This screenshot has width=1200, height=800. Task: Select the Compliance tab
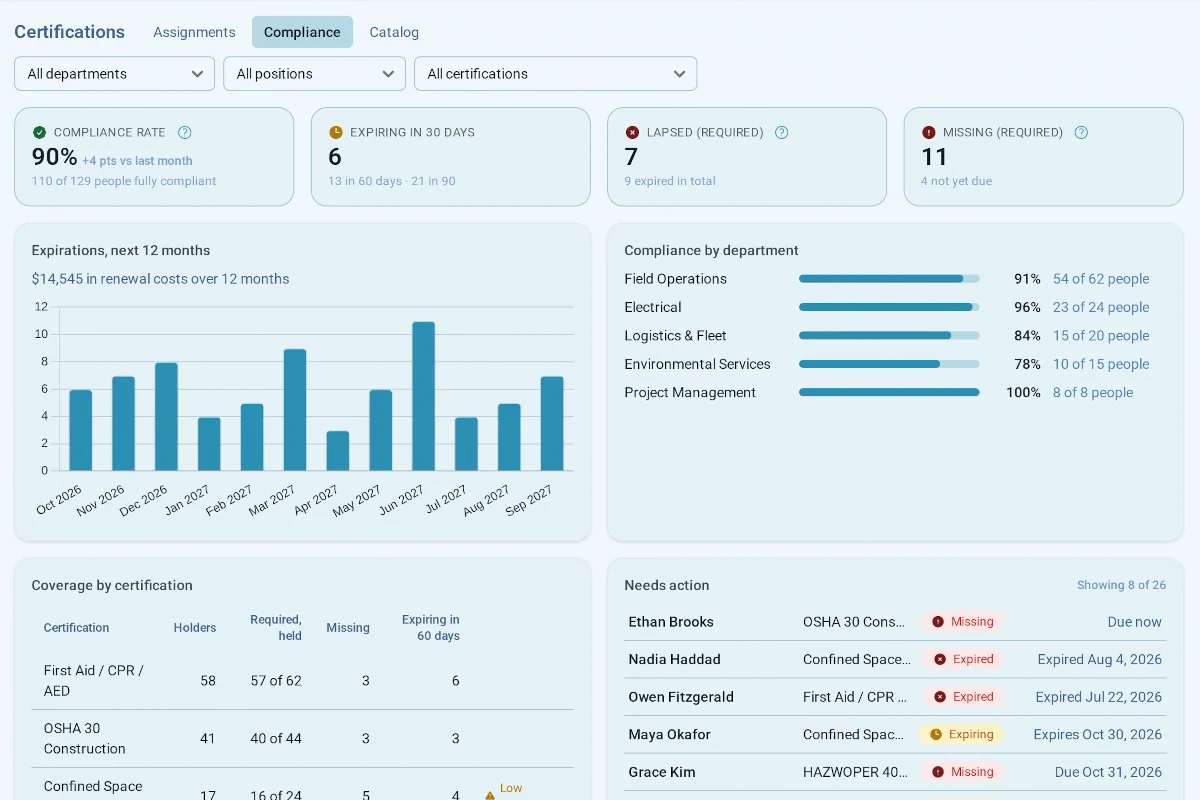point(302,32)
